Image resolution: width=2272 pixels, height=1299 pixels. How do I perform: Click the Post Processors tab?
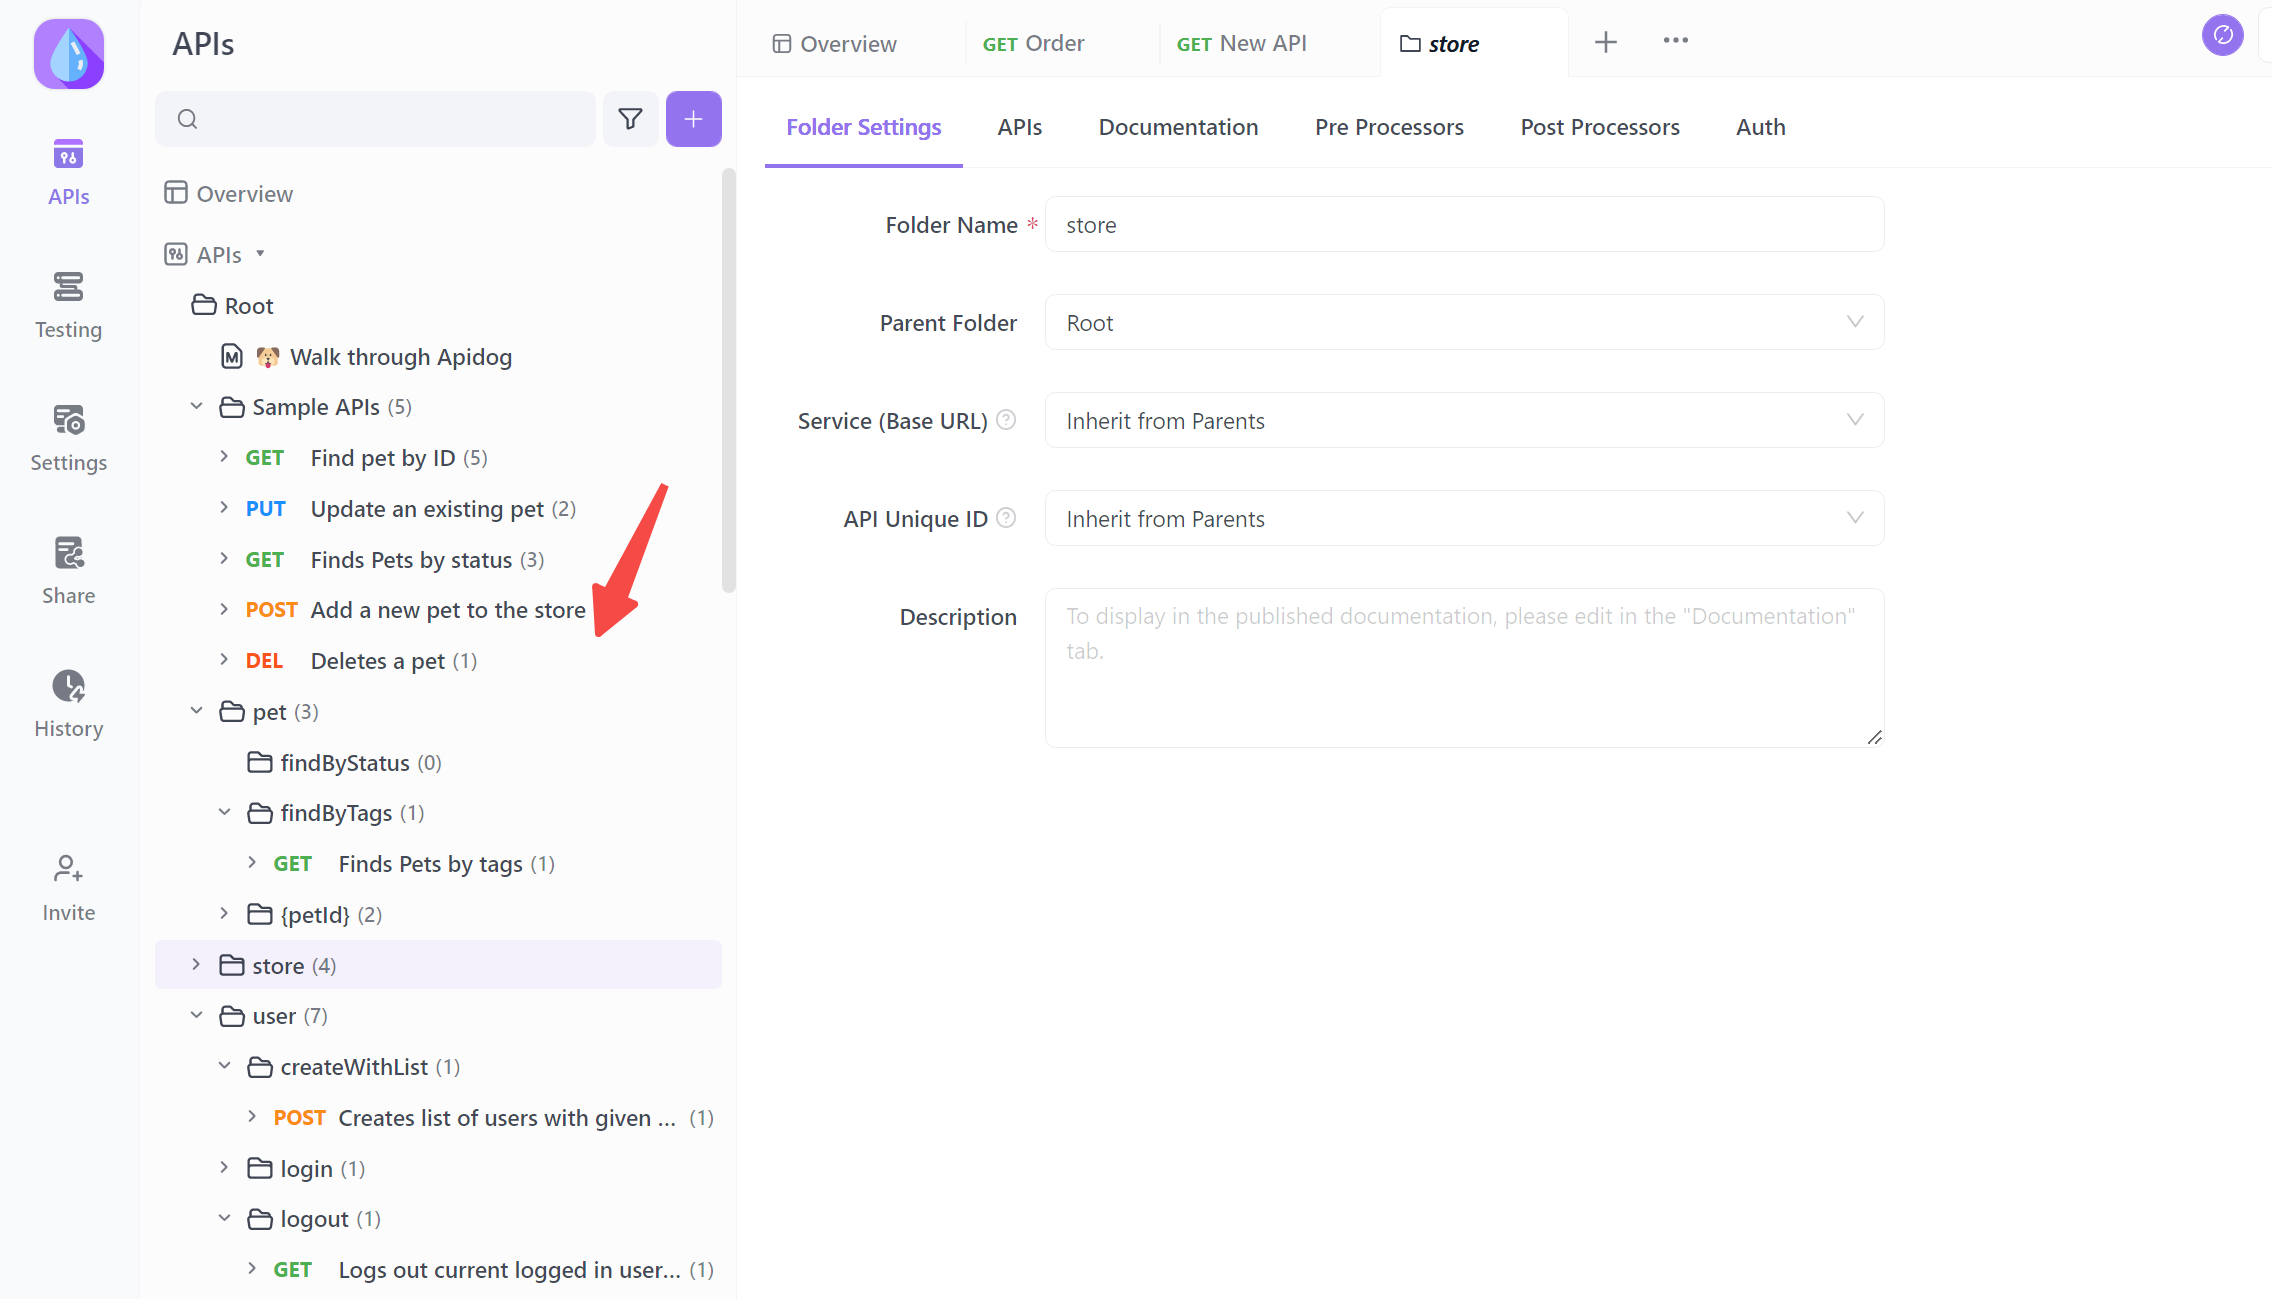point(1599,126)
